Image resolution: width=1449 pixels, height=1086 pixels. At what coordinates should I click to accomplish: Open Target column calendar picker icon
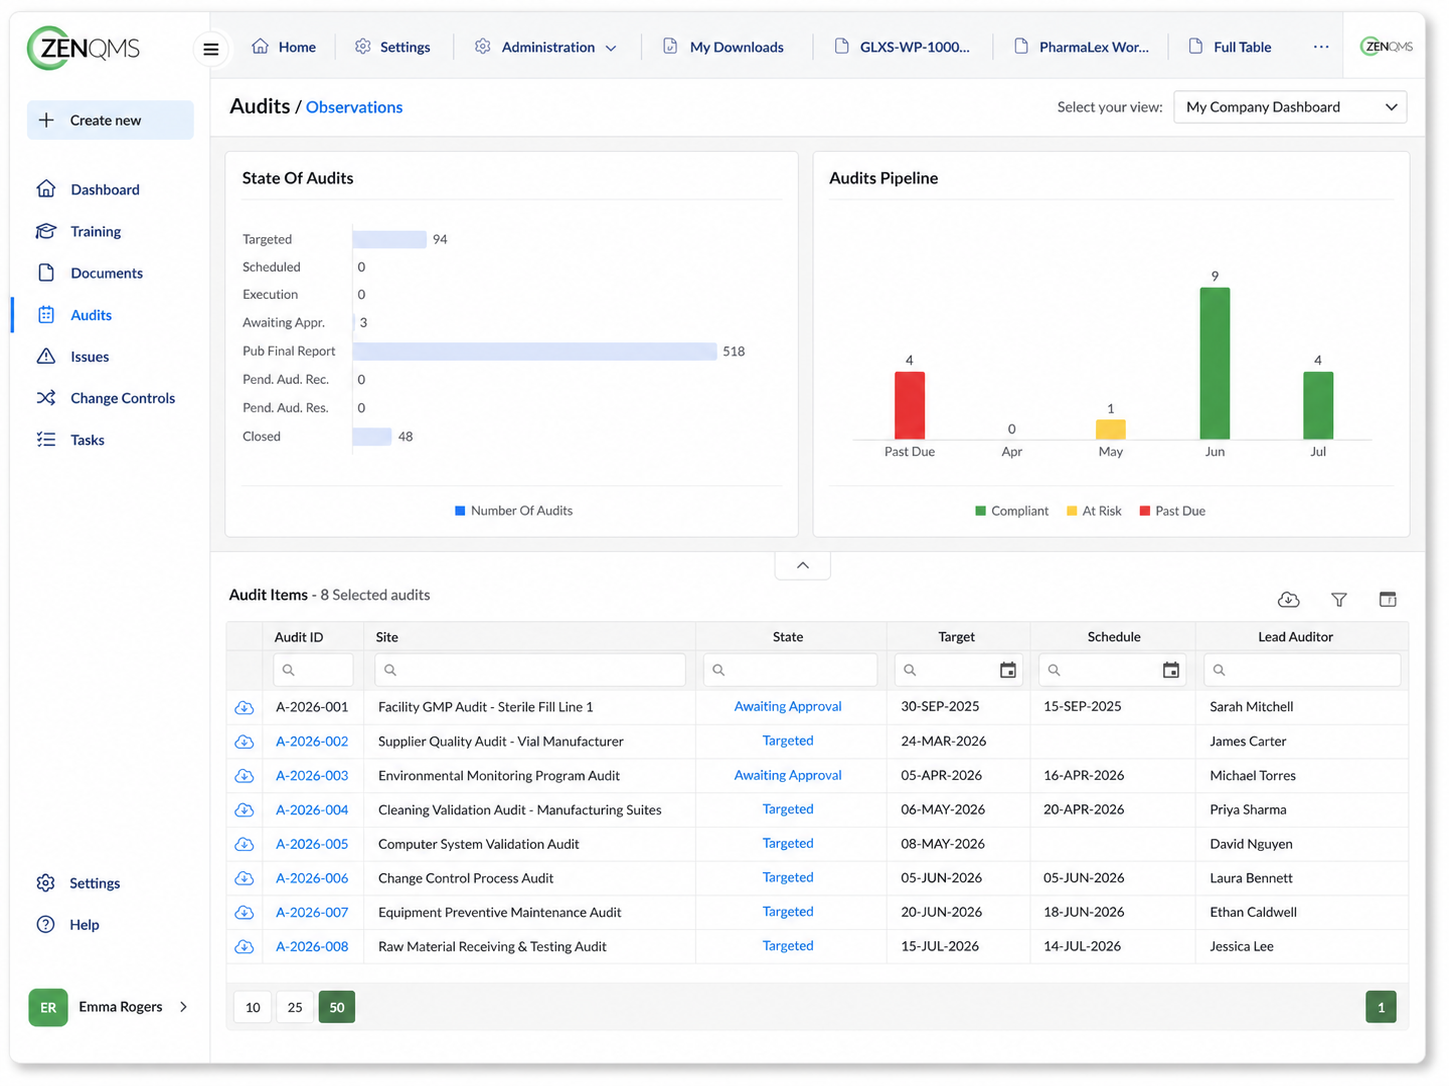1008,670
